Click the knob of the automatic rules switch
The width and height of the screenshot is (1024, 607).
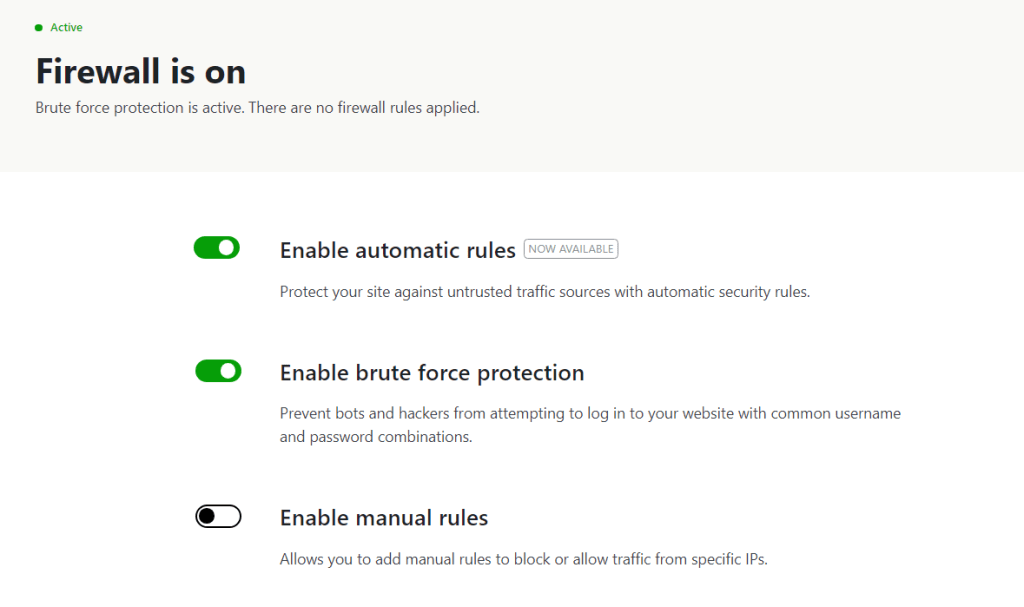[x=228, y=247]
